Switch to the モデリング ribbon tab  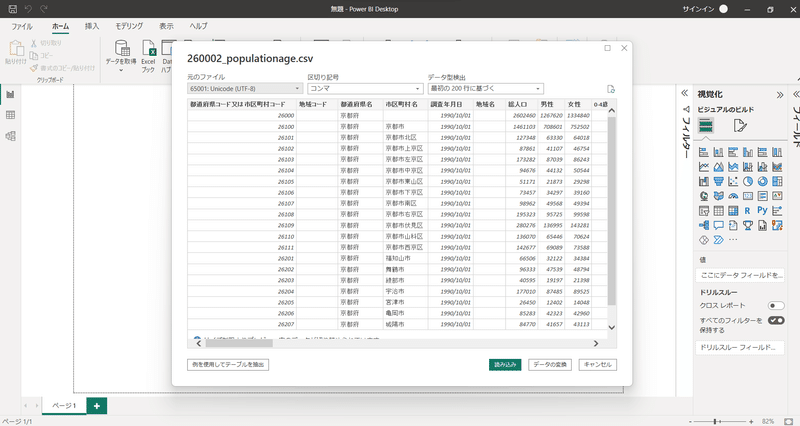tap(129, 26)
